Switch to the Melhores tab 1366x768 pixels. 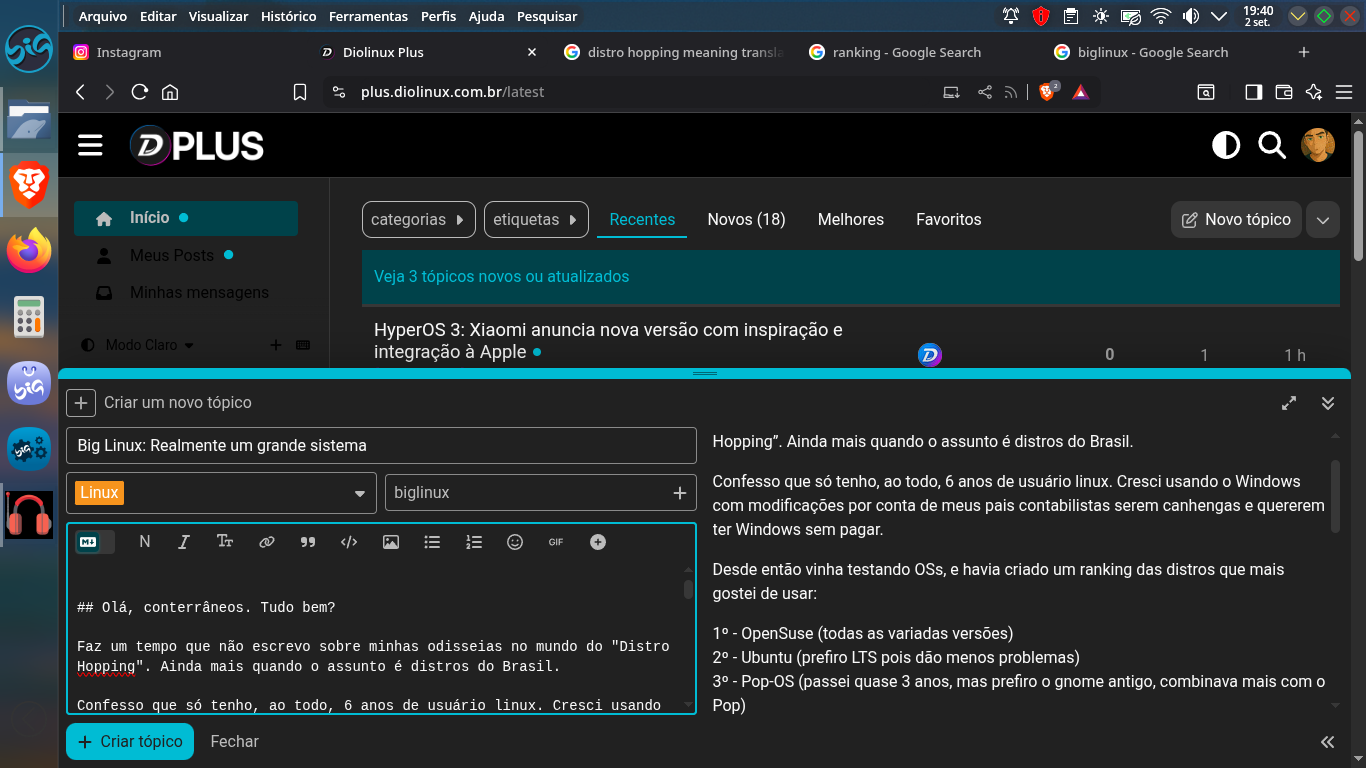pyautogui.click(x=851, y=220)
